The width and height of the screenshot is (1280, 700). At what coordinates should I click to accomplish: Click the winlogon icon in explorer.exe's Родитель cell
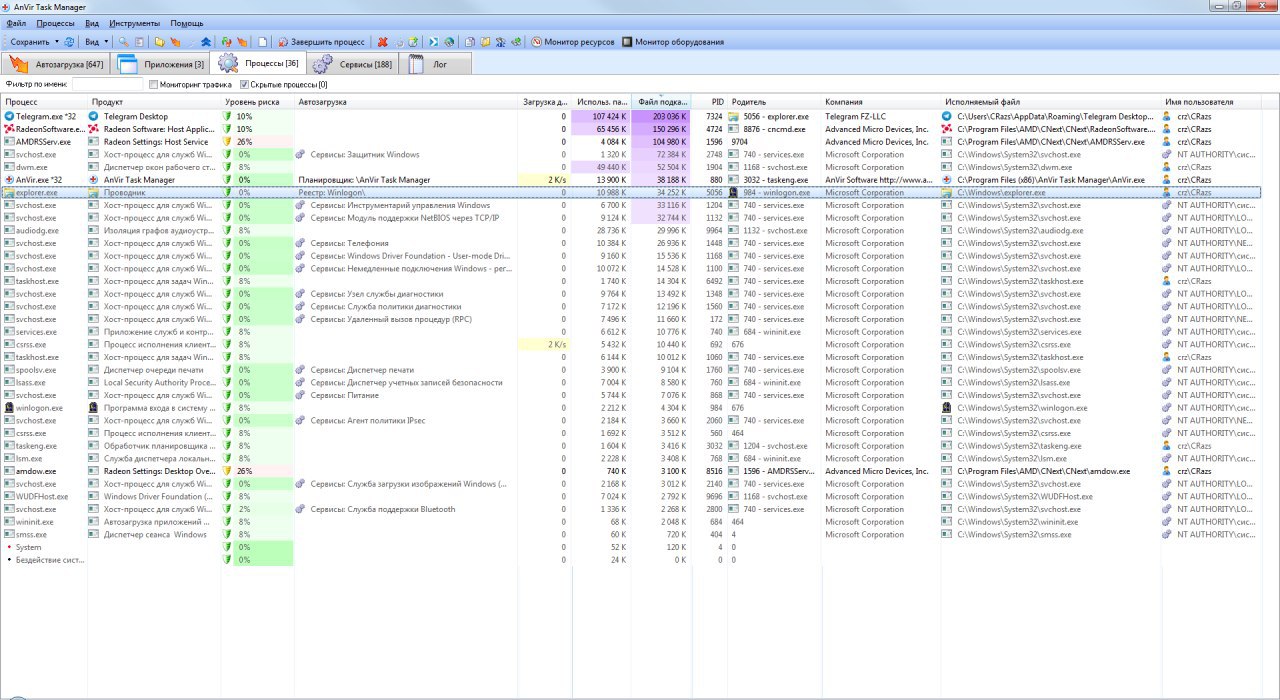pyautogui.click(x=733, y=192)
